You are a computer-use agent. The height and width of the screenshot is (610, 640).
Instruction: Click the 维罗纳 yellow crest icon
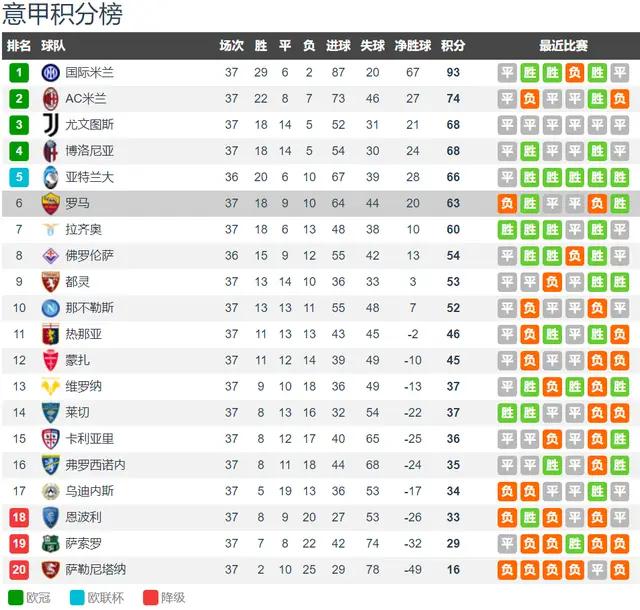click(x=51, y=387)
